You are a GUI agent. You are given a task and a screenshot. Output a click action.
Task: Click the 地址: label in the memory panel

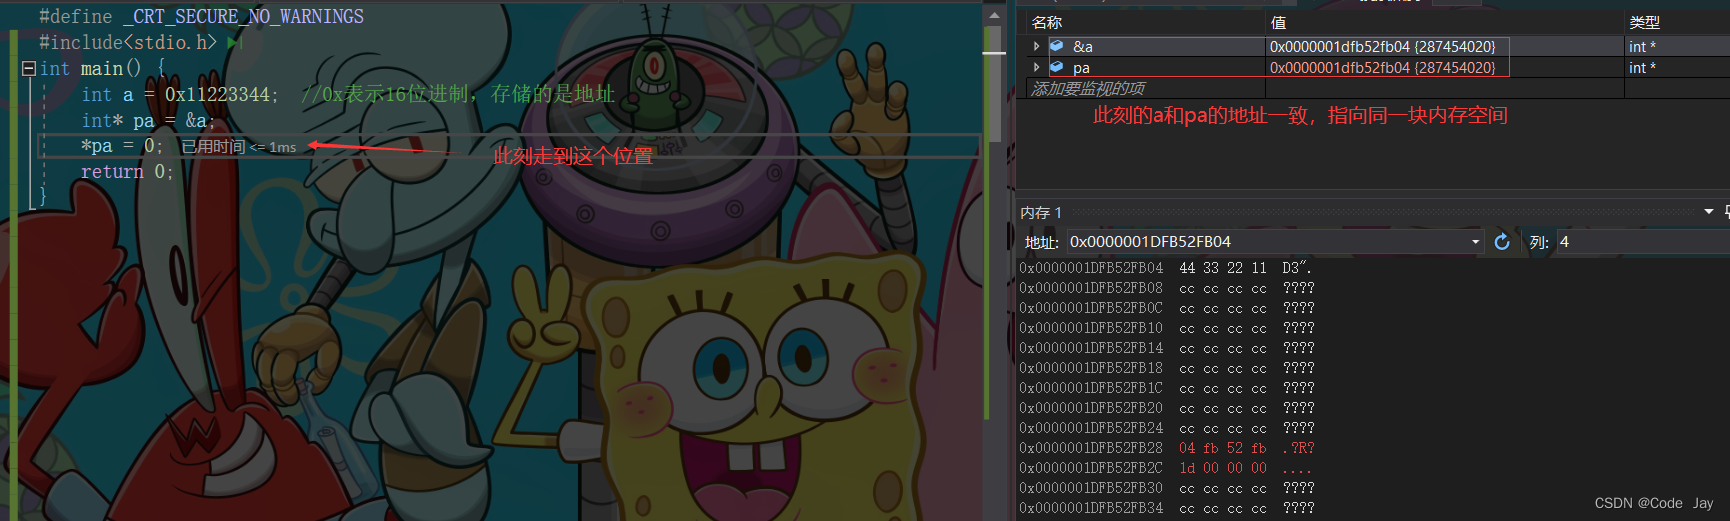(1041, 242)
